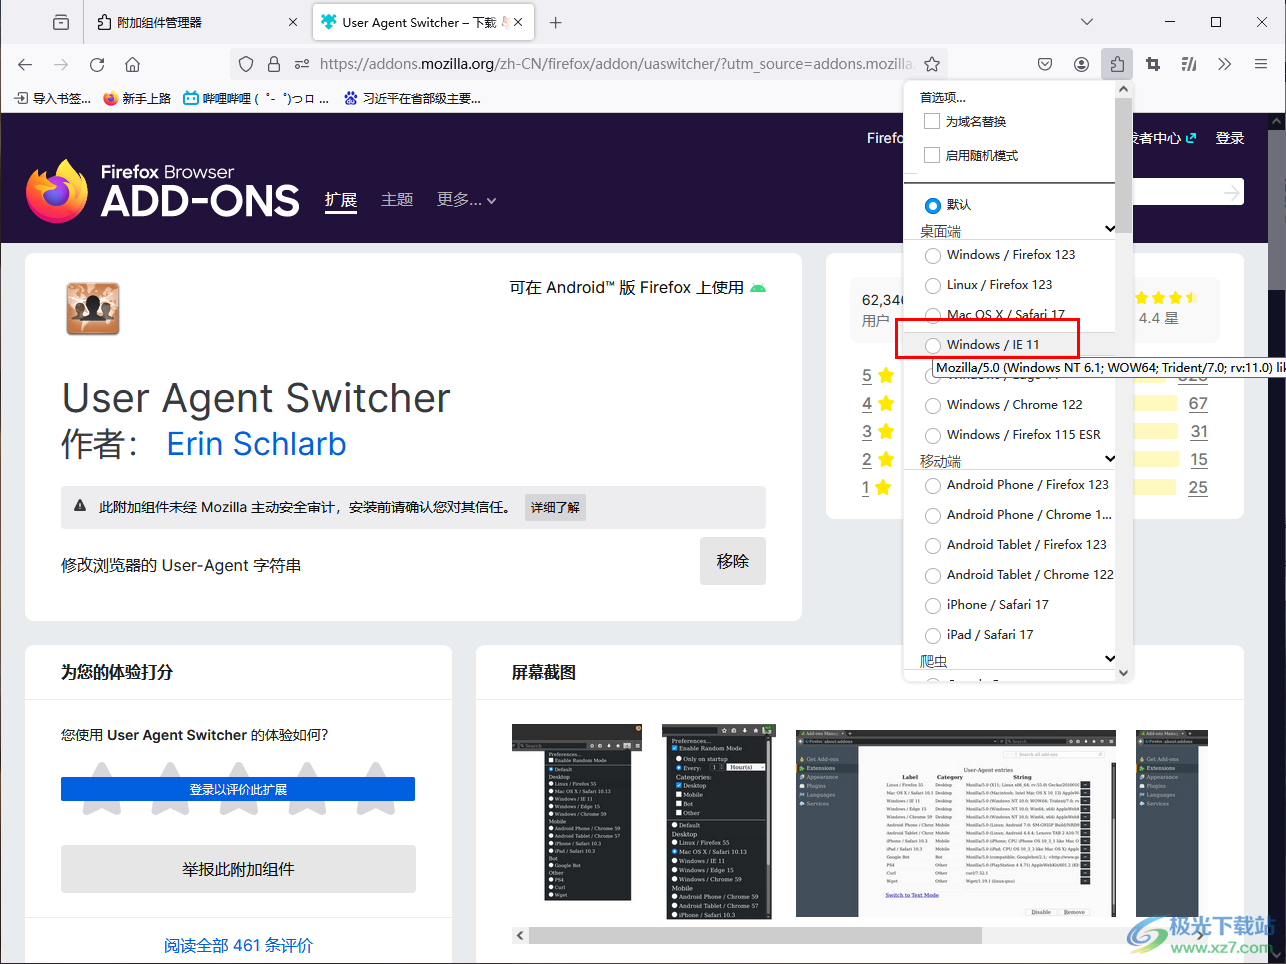The height and width of the screenshot is (964, 1286).
Task: Enable the 为域名替换 checkbox
Action: click(932, 121)
